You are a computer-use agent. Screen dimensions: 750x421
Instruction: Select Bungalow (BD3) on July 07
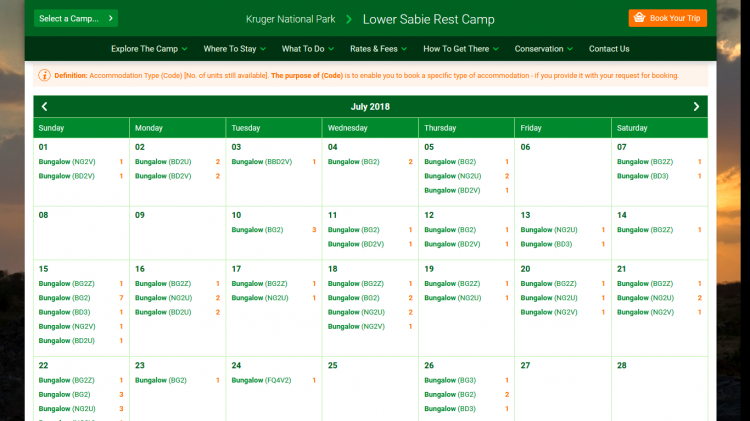[x=642, y=176]
